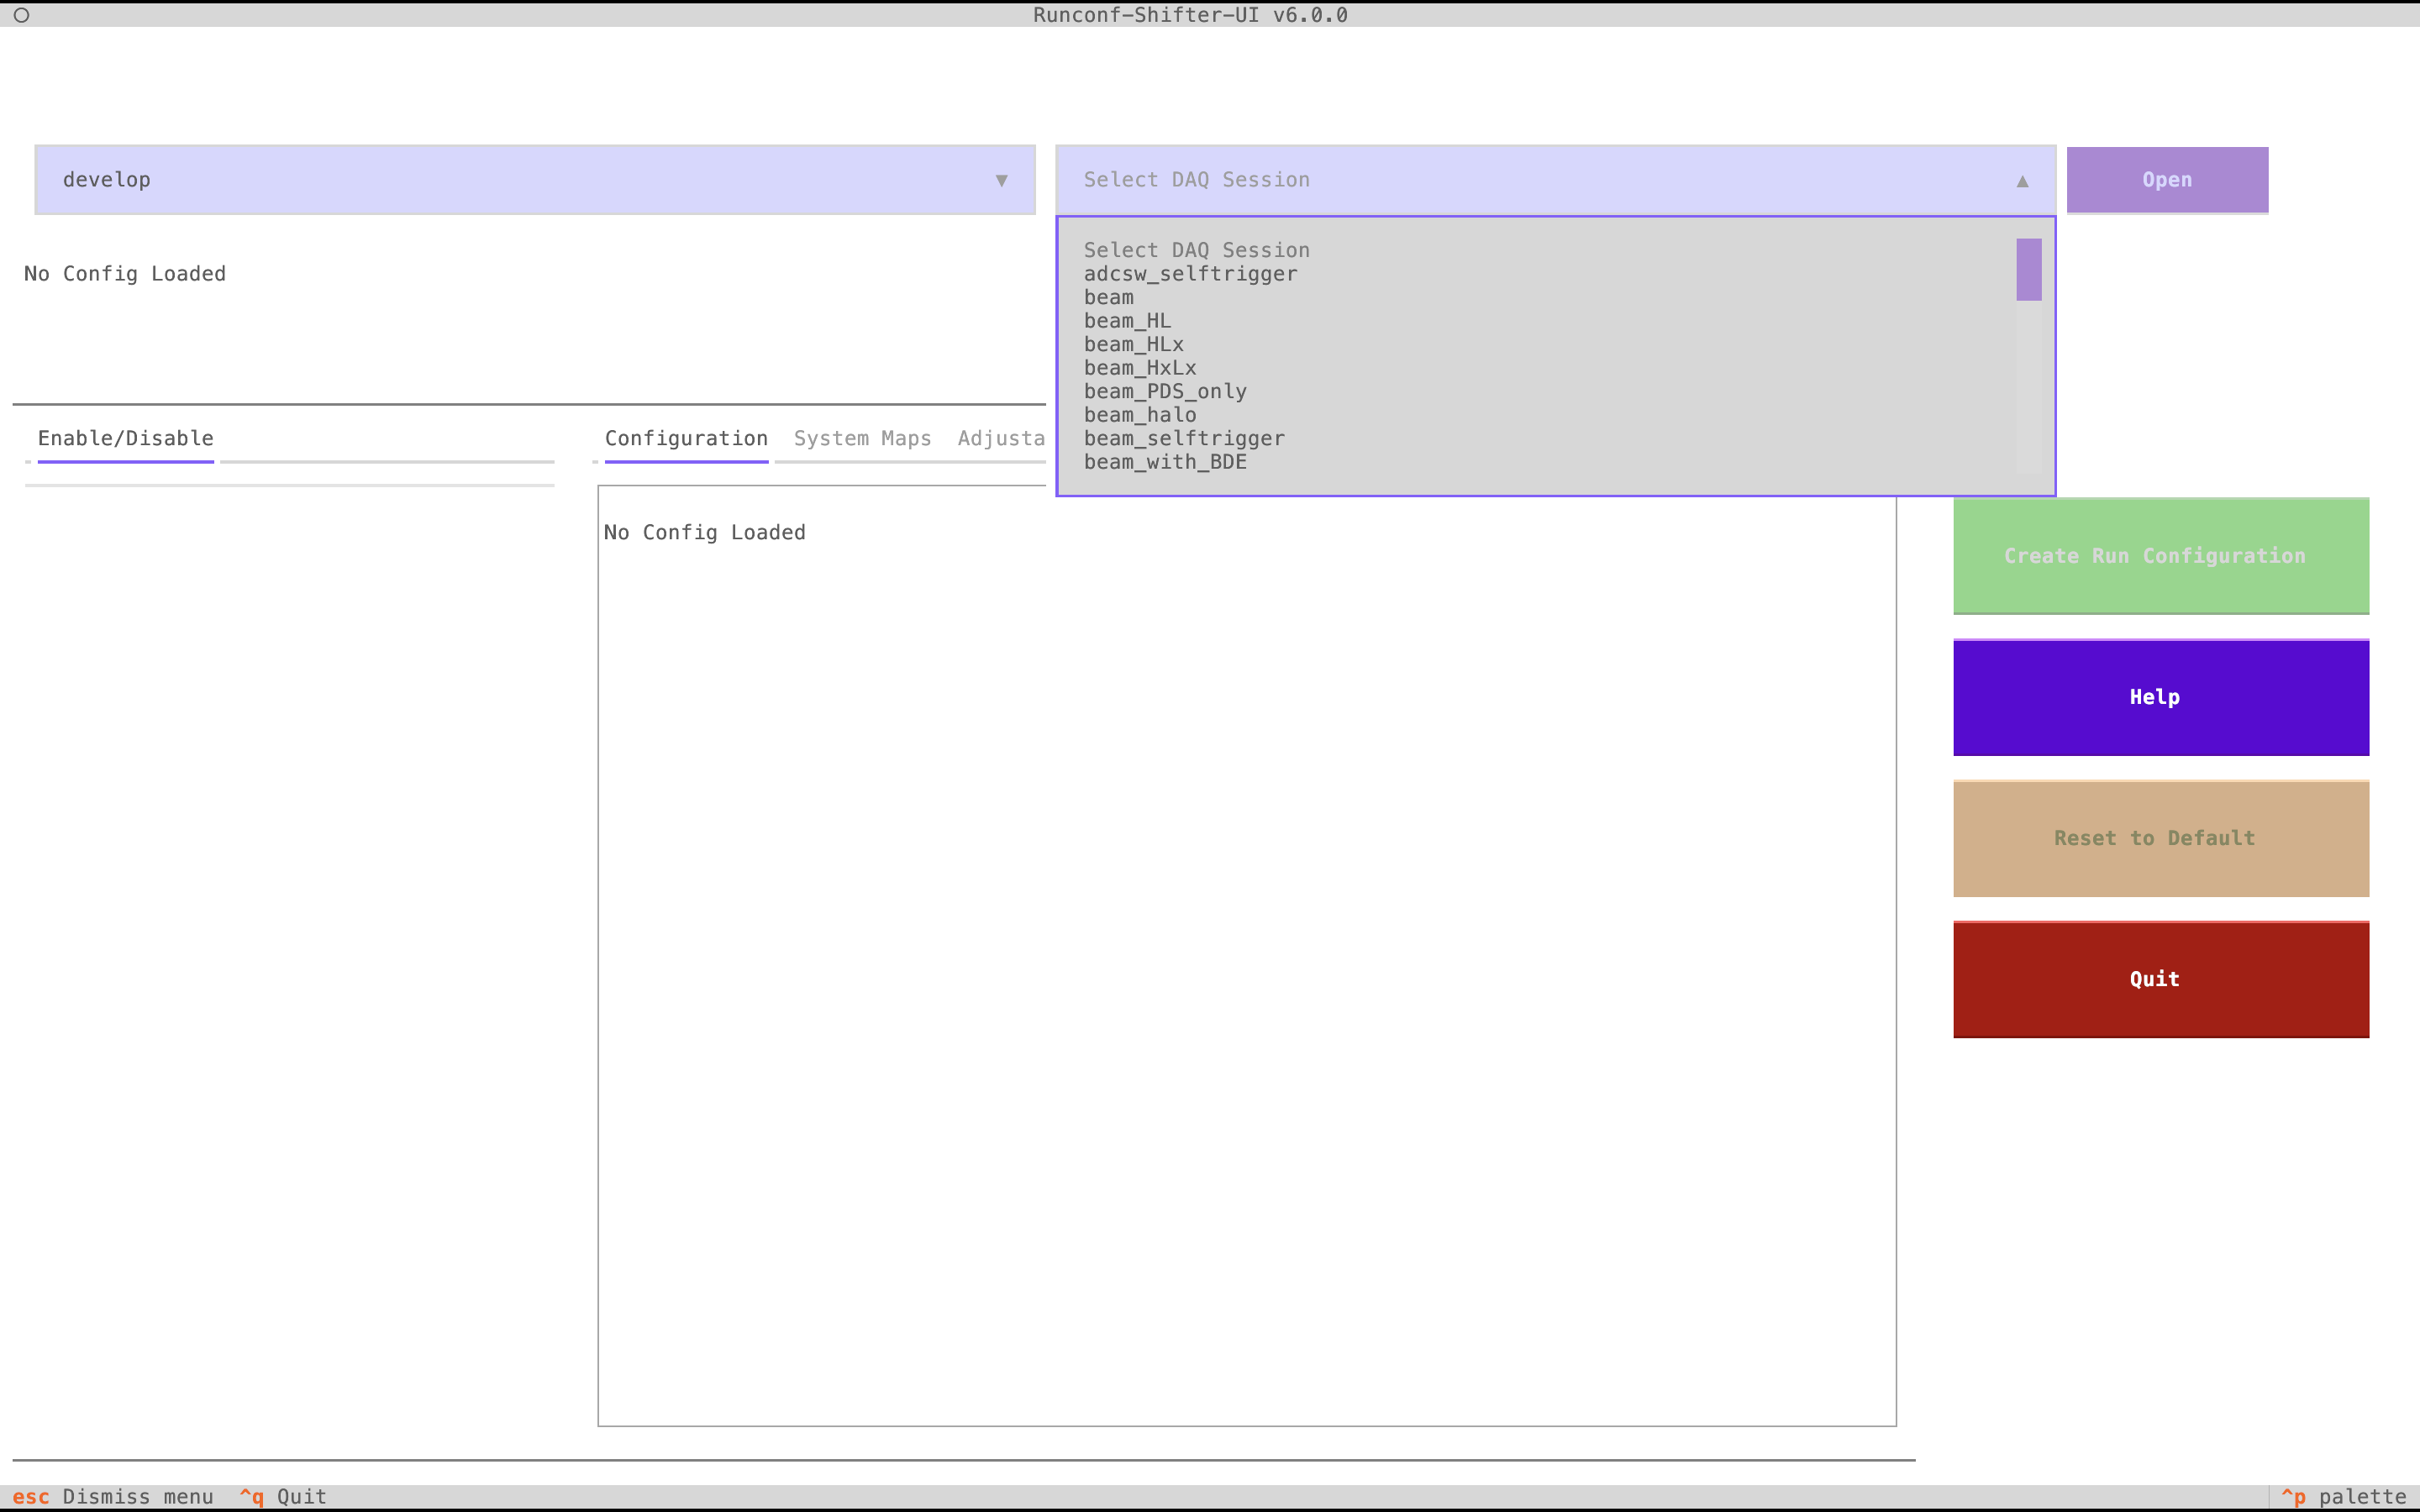
Task: Click the develop dropdown arrow icon
Action: click(x=1001, y=181)
